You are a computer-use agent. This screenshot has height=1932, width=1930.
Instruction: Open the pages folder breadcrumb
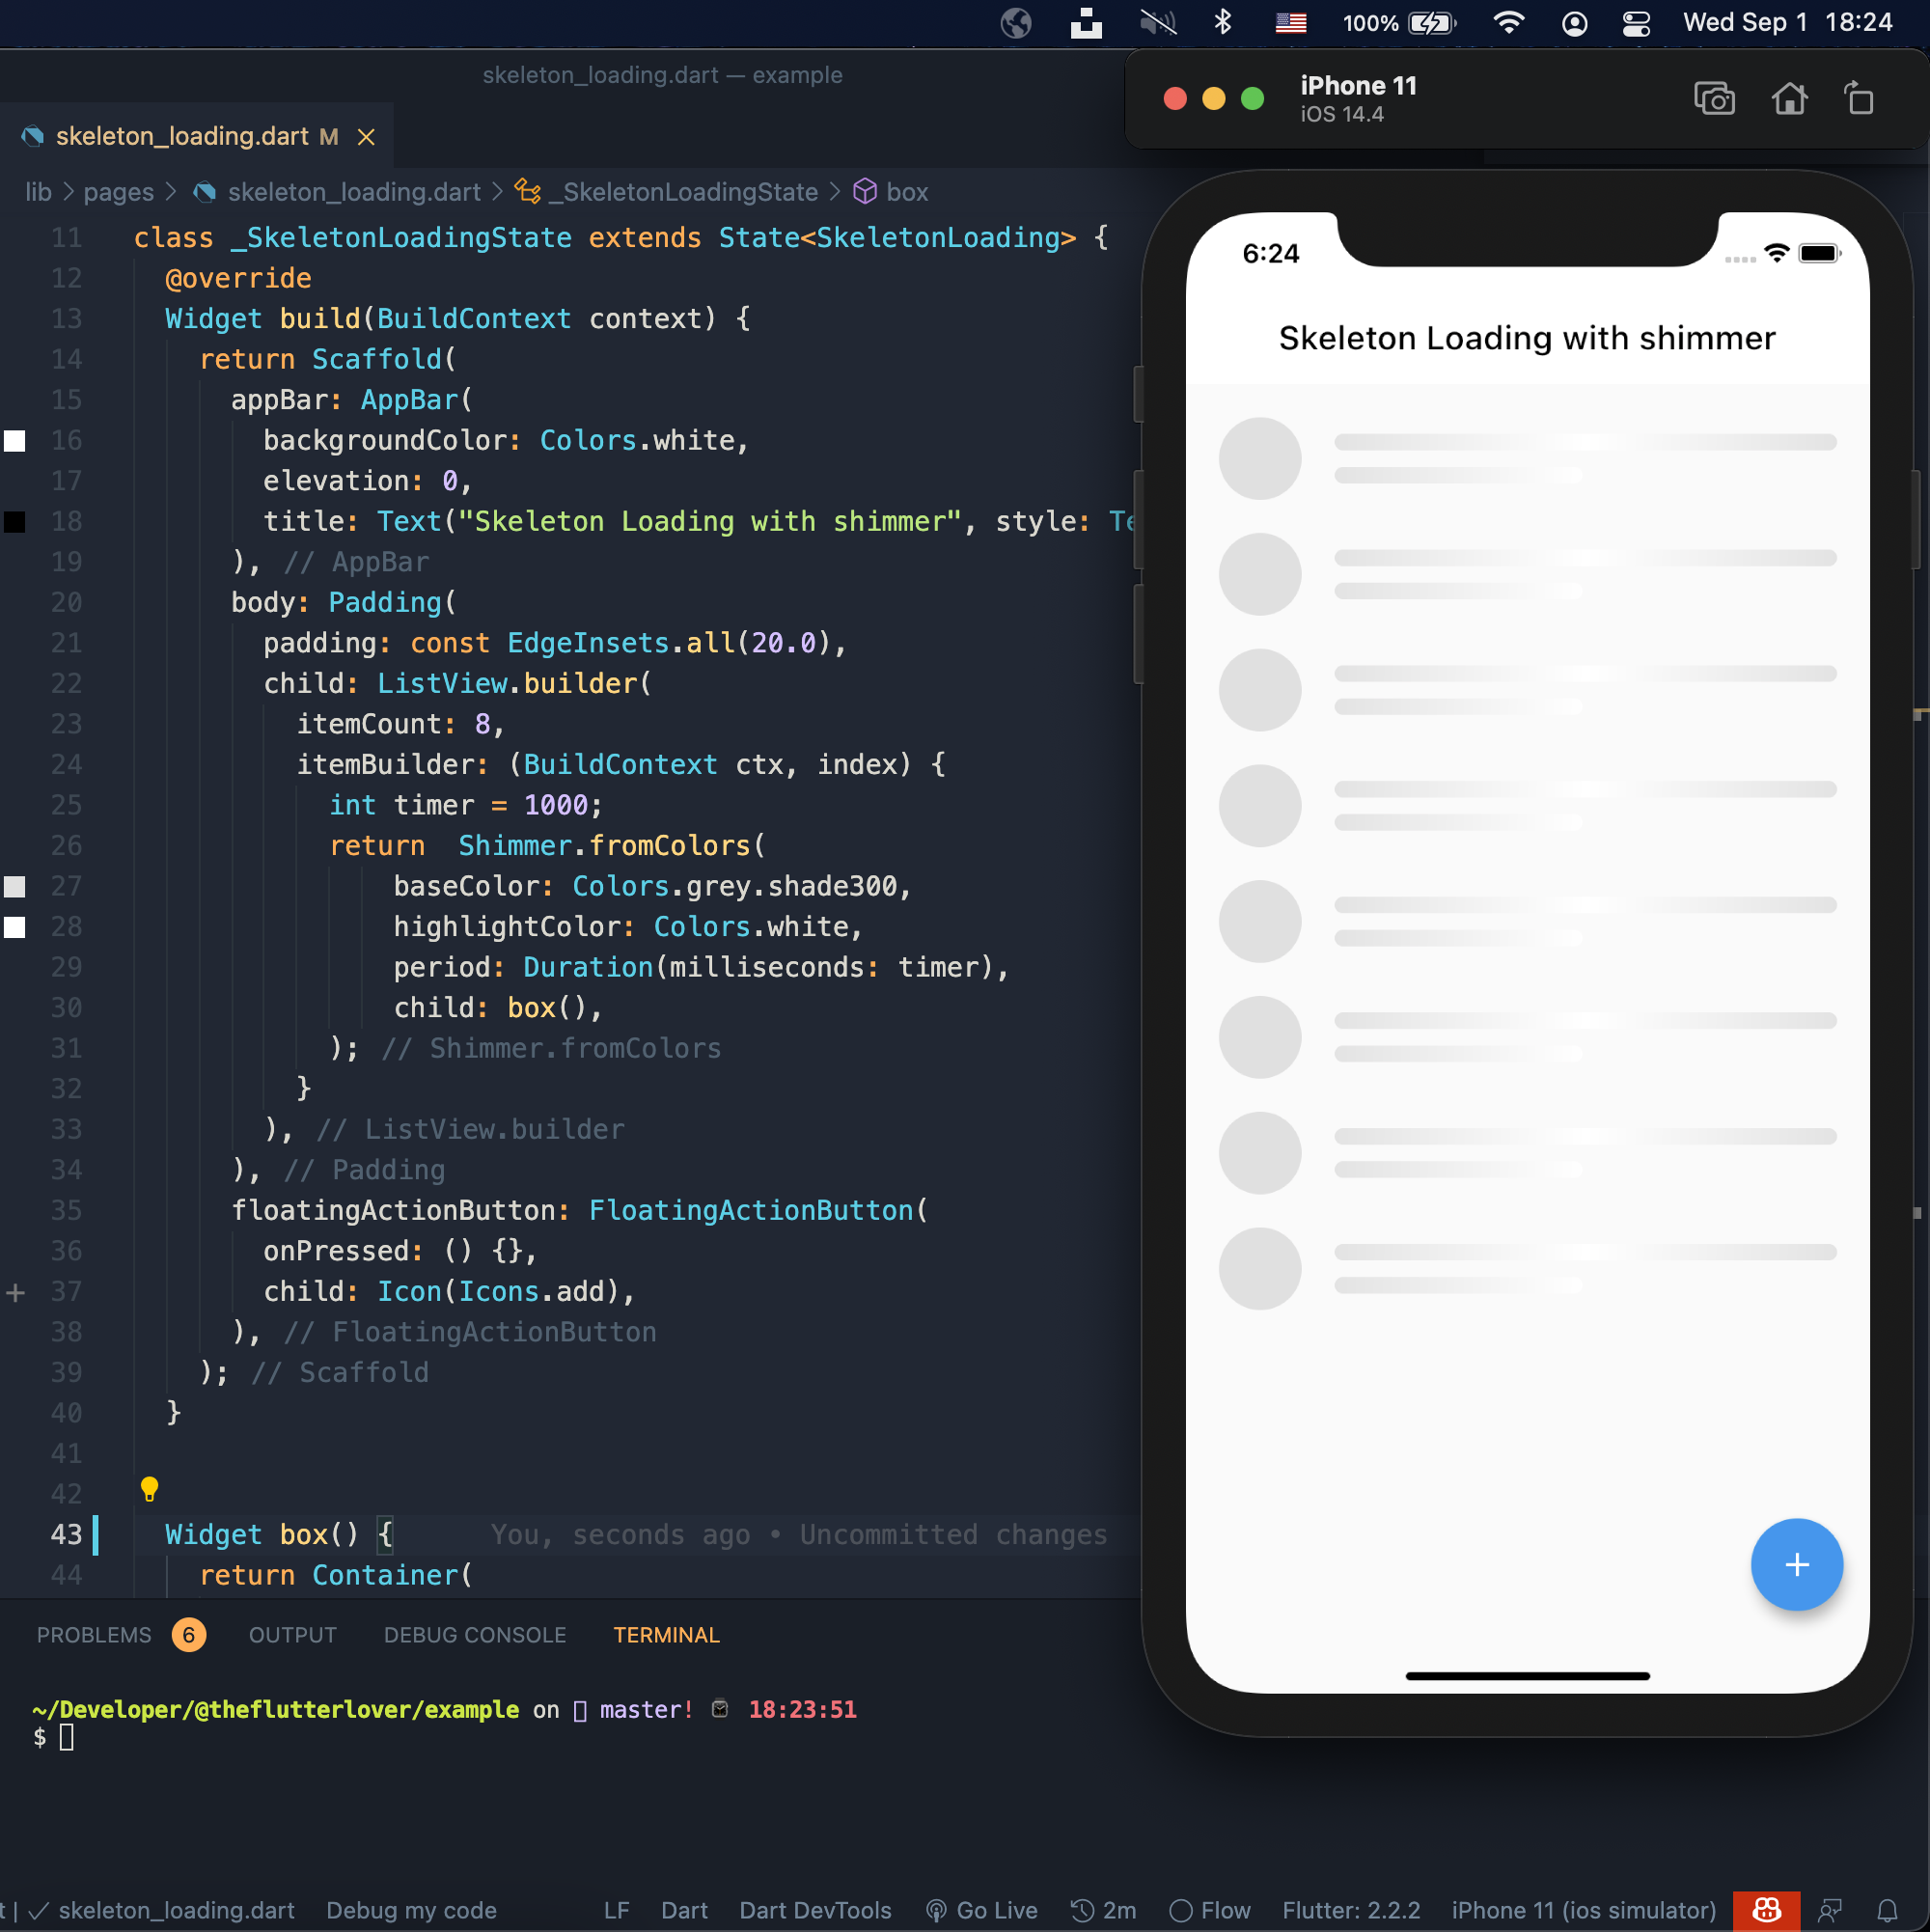[x=118, y=192]
